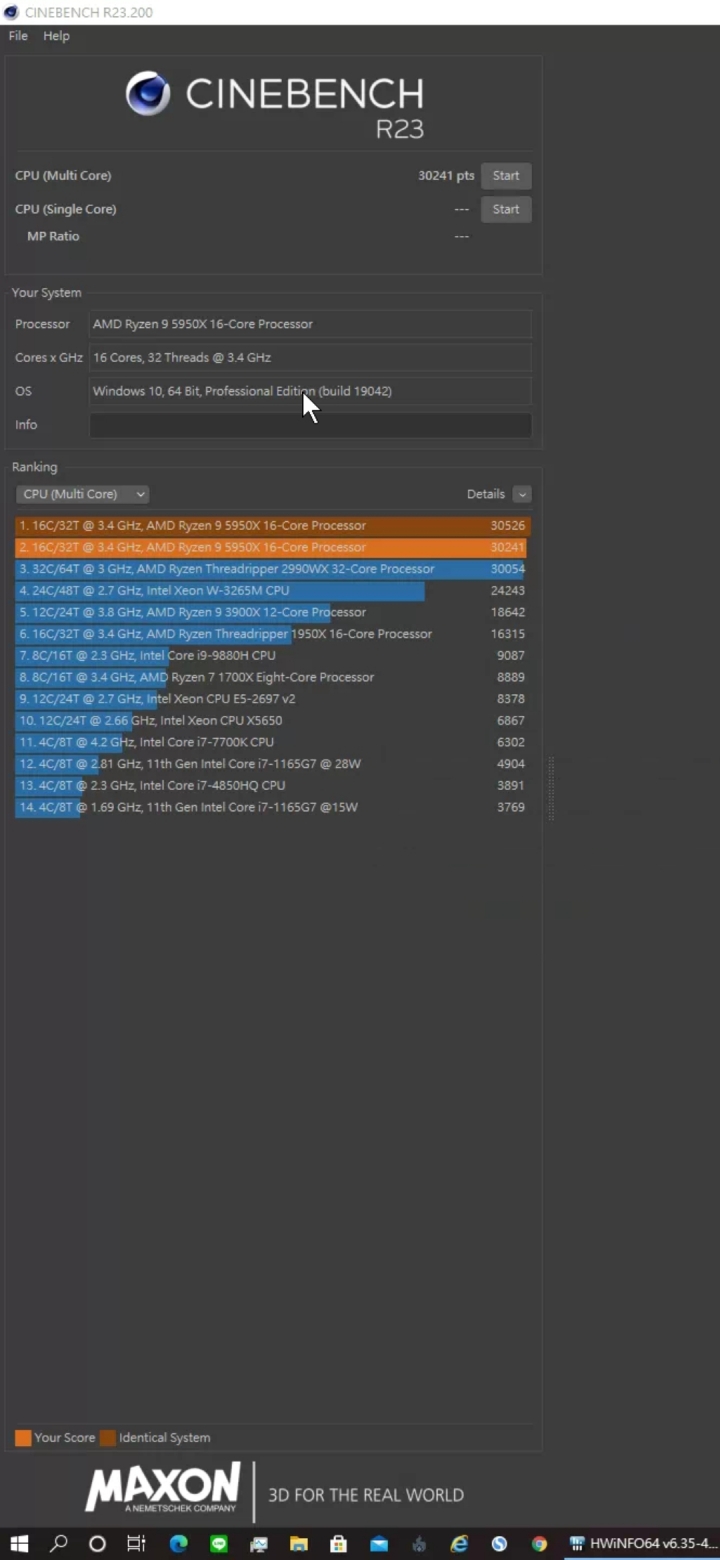The height and width of the screenshot is (1560, 720).
Task: Open the File menu
Action: (x=18, y=36)
